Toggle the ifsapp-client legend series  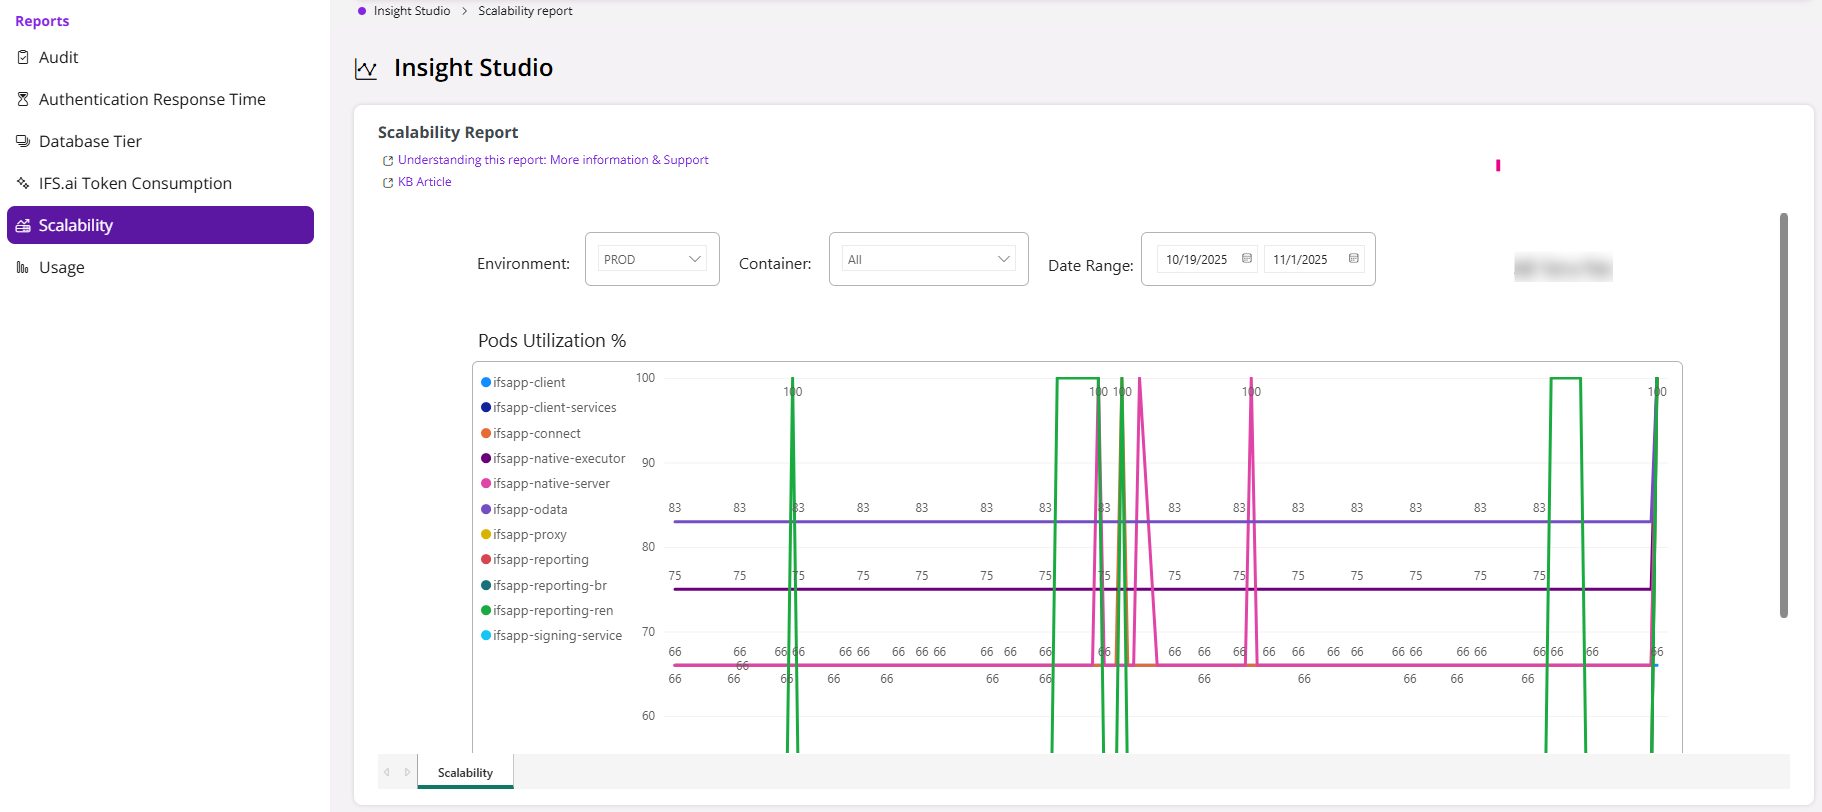click(523, 382)
